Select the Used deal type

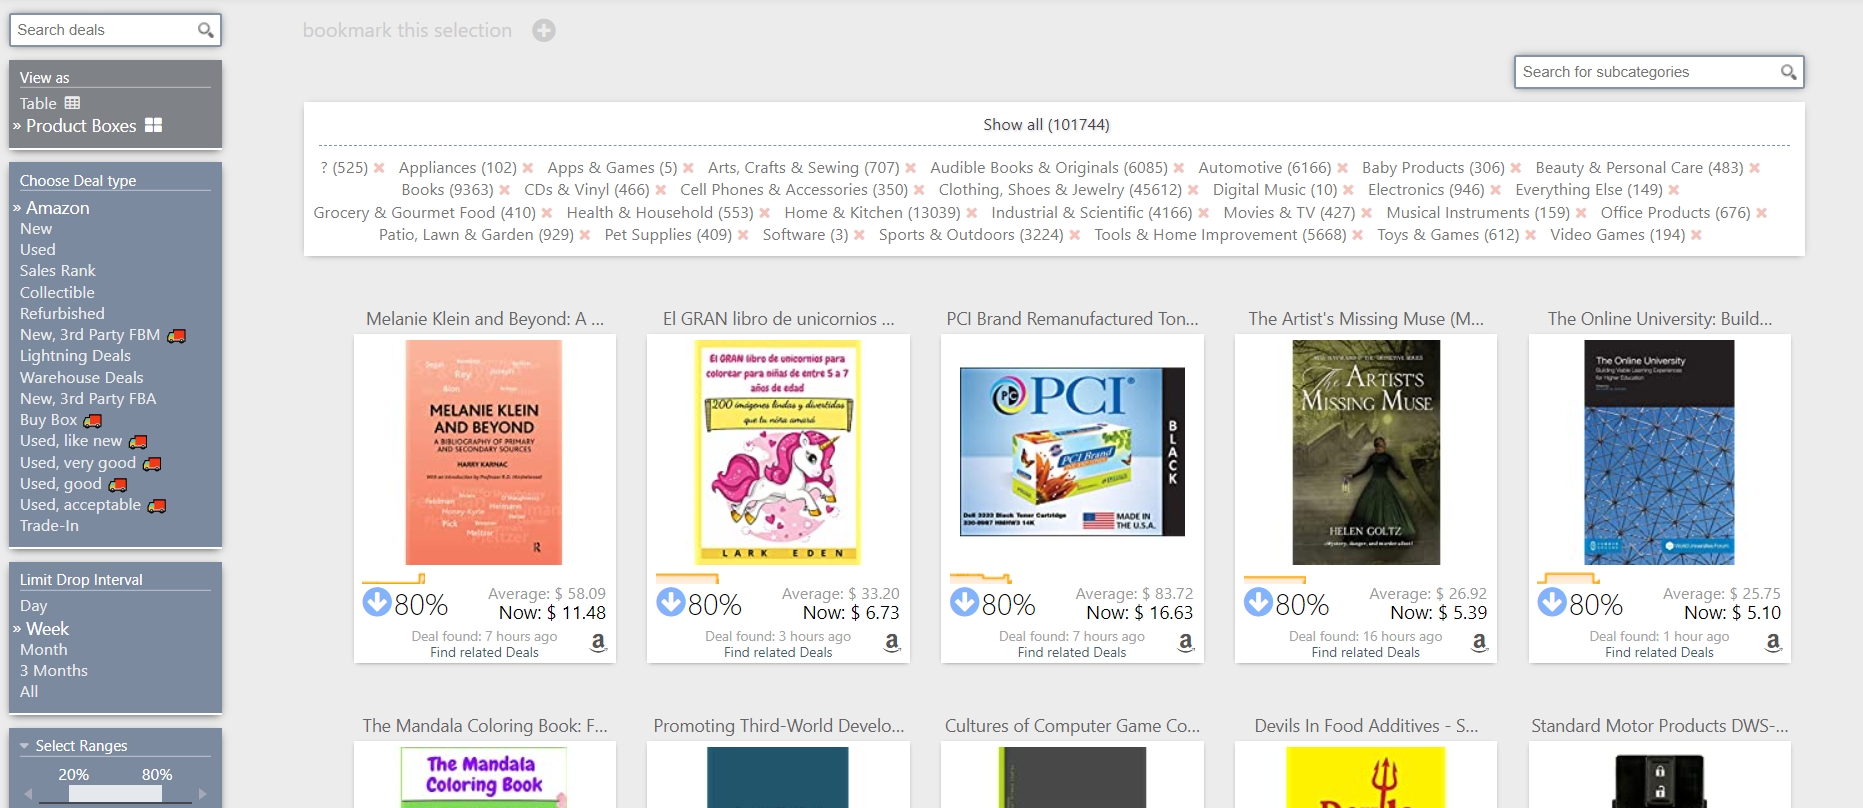click(38, 250)
